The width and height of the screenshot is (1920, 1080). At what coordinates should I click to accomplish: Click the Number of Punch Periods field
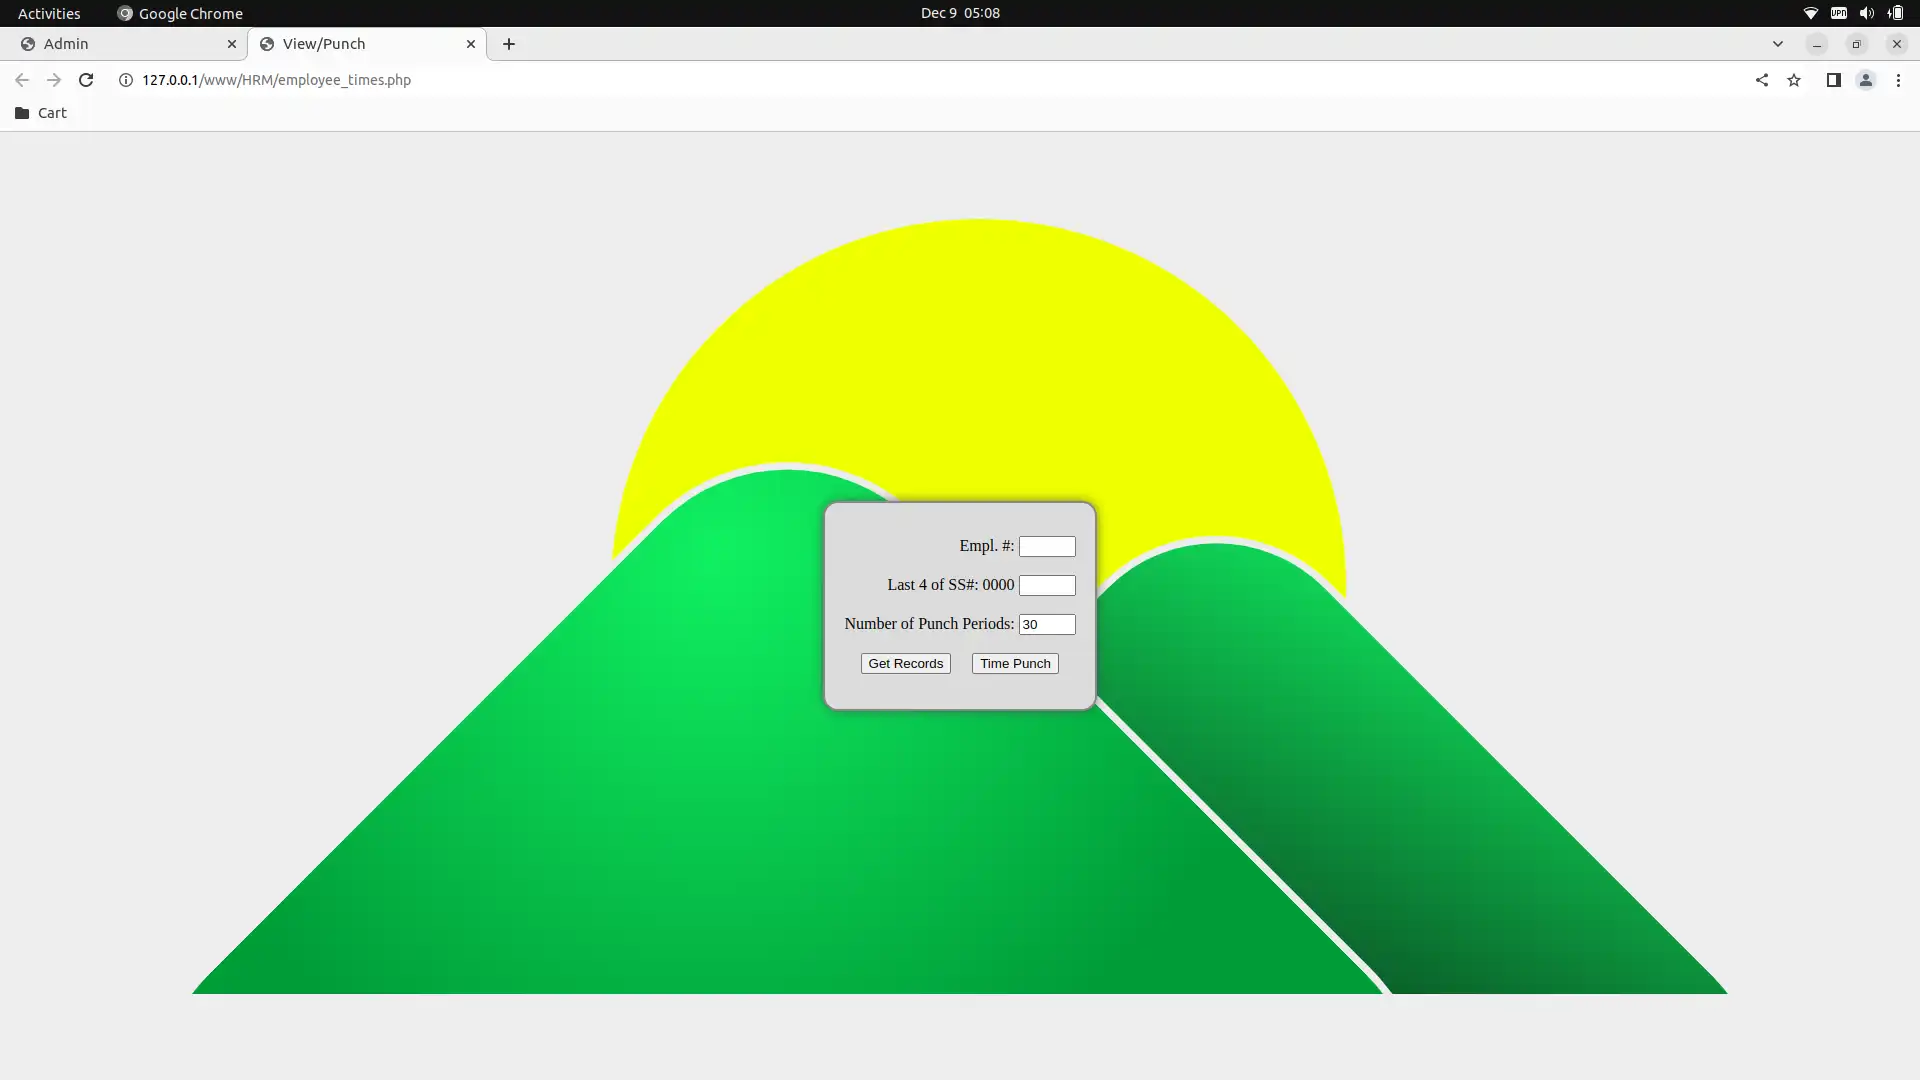coord(1046,624)
